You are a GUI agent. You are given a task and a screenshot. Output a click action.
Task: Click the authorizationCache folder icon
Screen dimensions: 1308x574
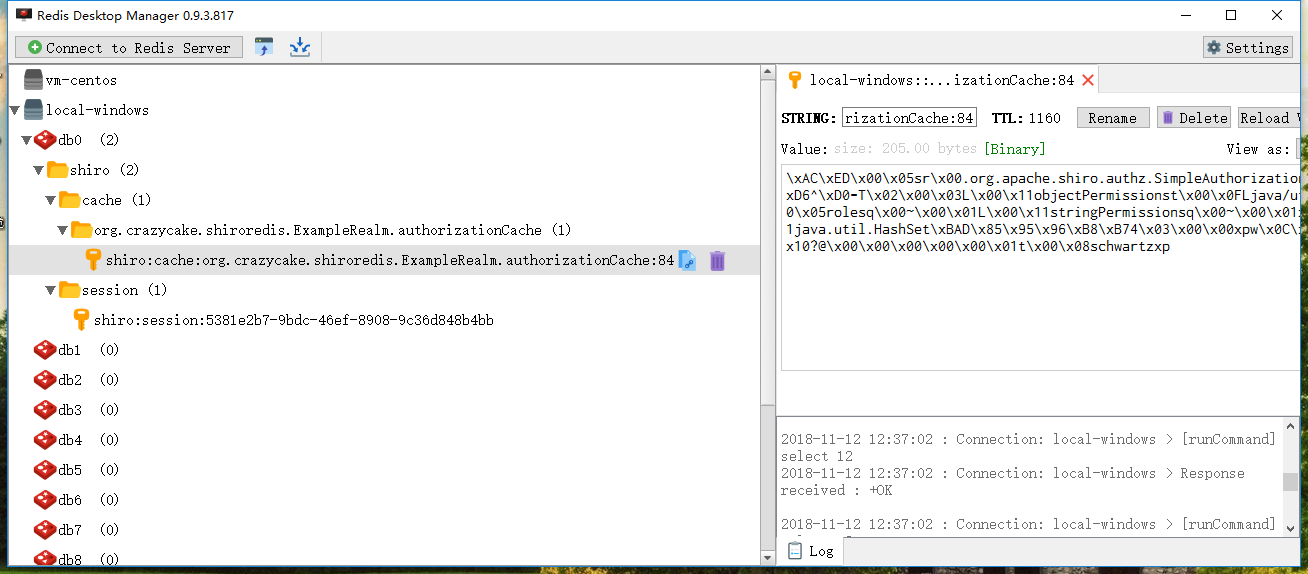click(81, 230)
